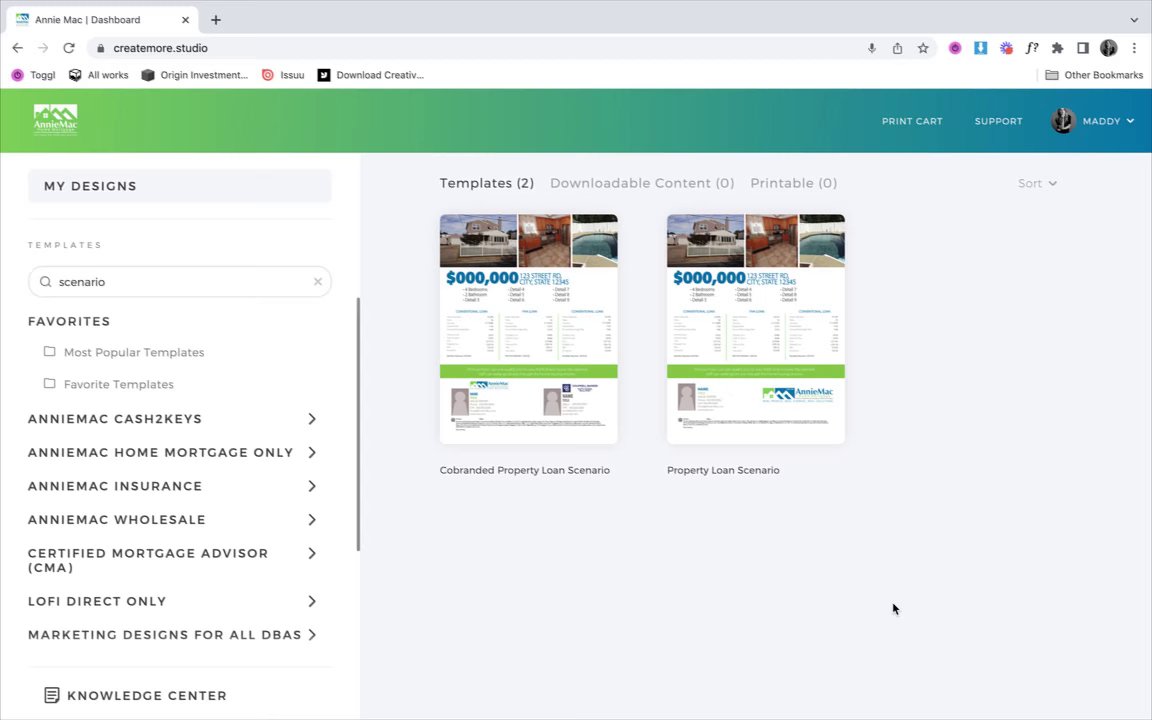Open the Download Creativ... bookmark
The image size is (1152, 720).
(x=371, y=75)
